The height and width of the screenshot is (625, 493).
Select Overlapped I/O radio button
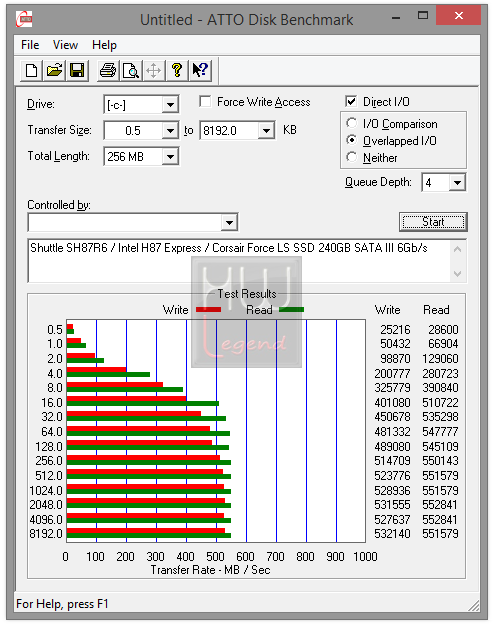352,140
